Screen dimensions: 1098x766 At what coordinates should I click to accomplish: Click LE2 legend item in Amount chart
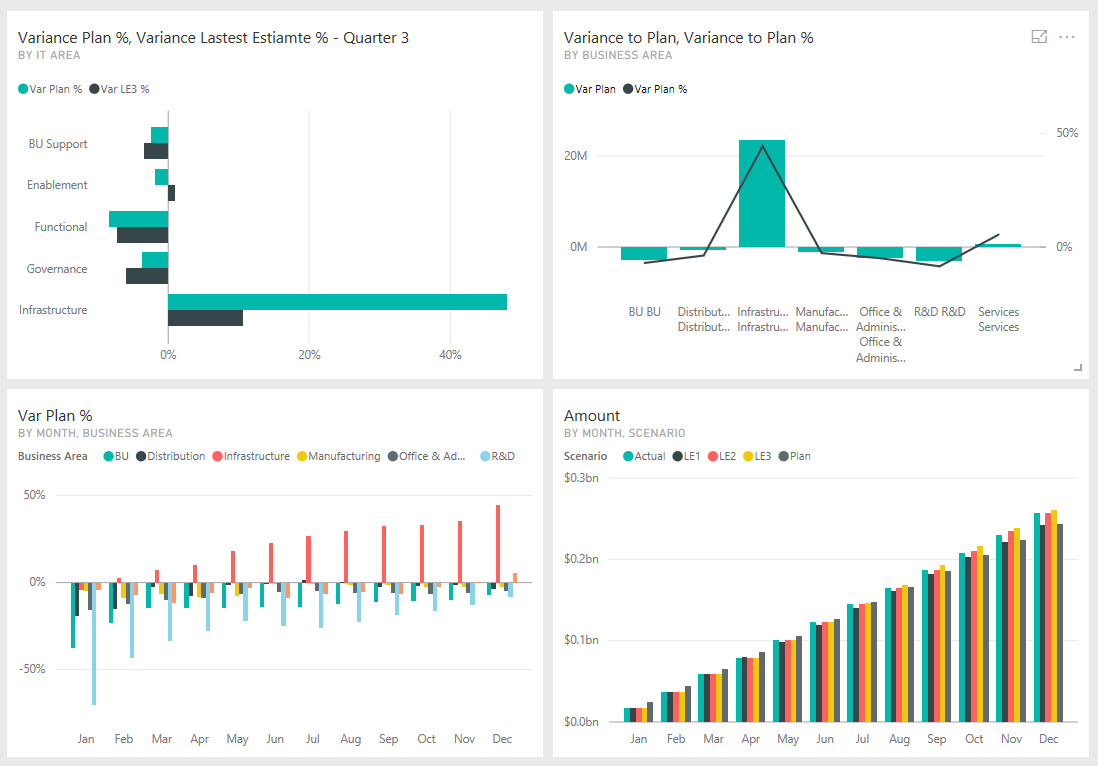click(722, 456)
